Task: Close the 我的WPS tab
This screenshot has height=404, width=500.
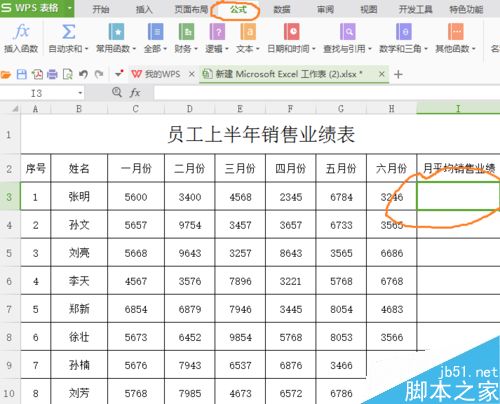Action: (191, 74)
